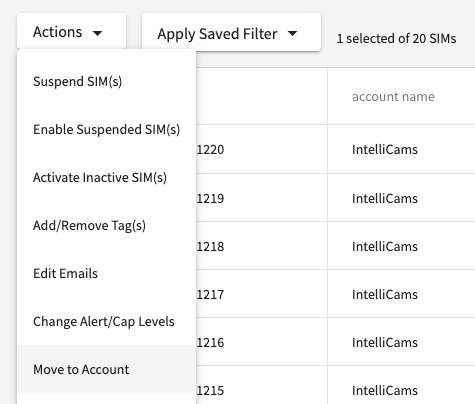Click the Actions dropdown arrow icon
475x404 pixels.
(x=98, y=33)
